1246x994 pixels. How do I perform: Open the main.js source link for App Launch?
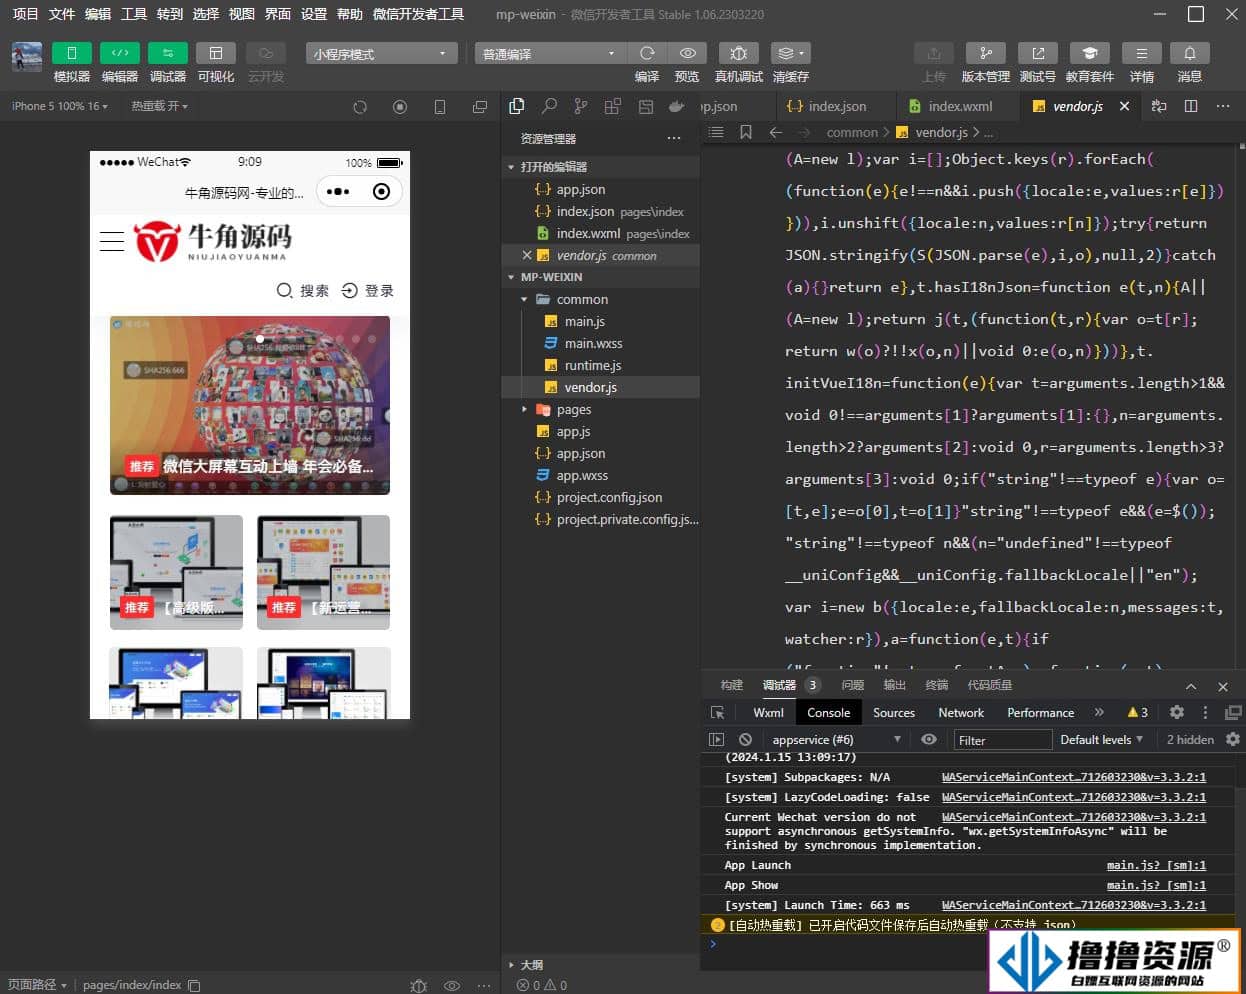pos(1156,865)
